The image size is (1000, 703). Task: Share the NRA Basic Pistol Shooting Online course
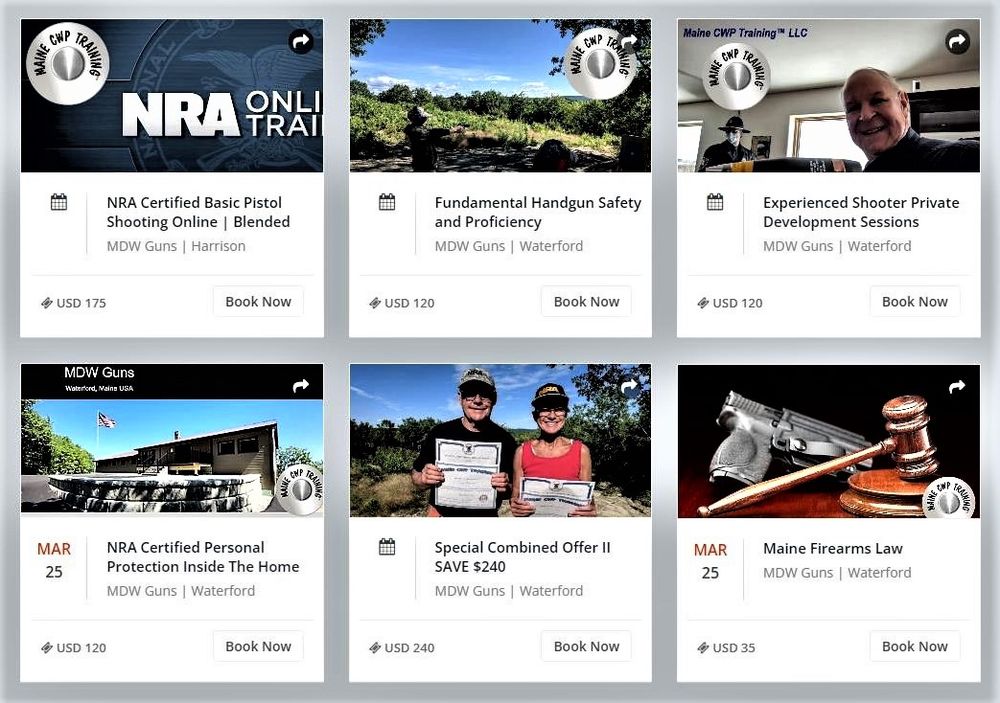(301, 41)
